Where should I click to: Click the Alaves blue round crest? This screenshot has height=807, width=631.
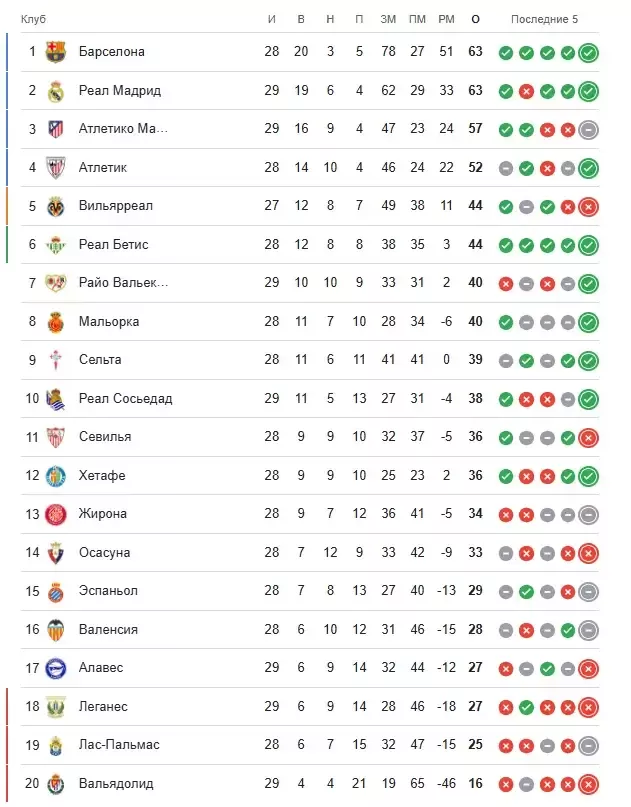[x=56, y=669]
